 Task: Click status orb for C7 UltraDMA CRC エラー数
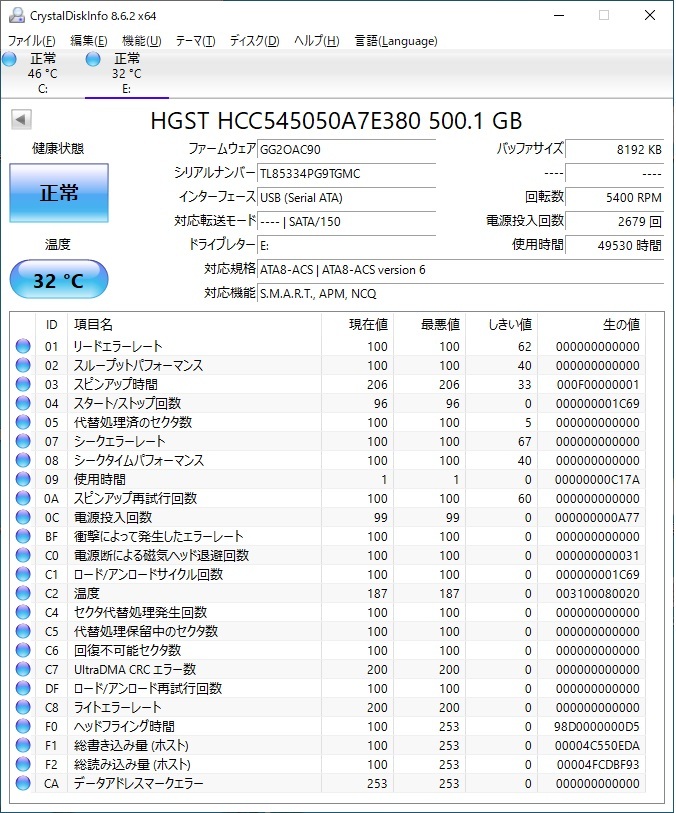point(23,669)
